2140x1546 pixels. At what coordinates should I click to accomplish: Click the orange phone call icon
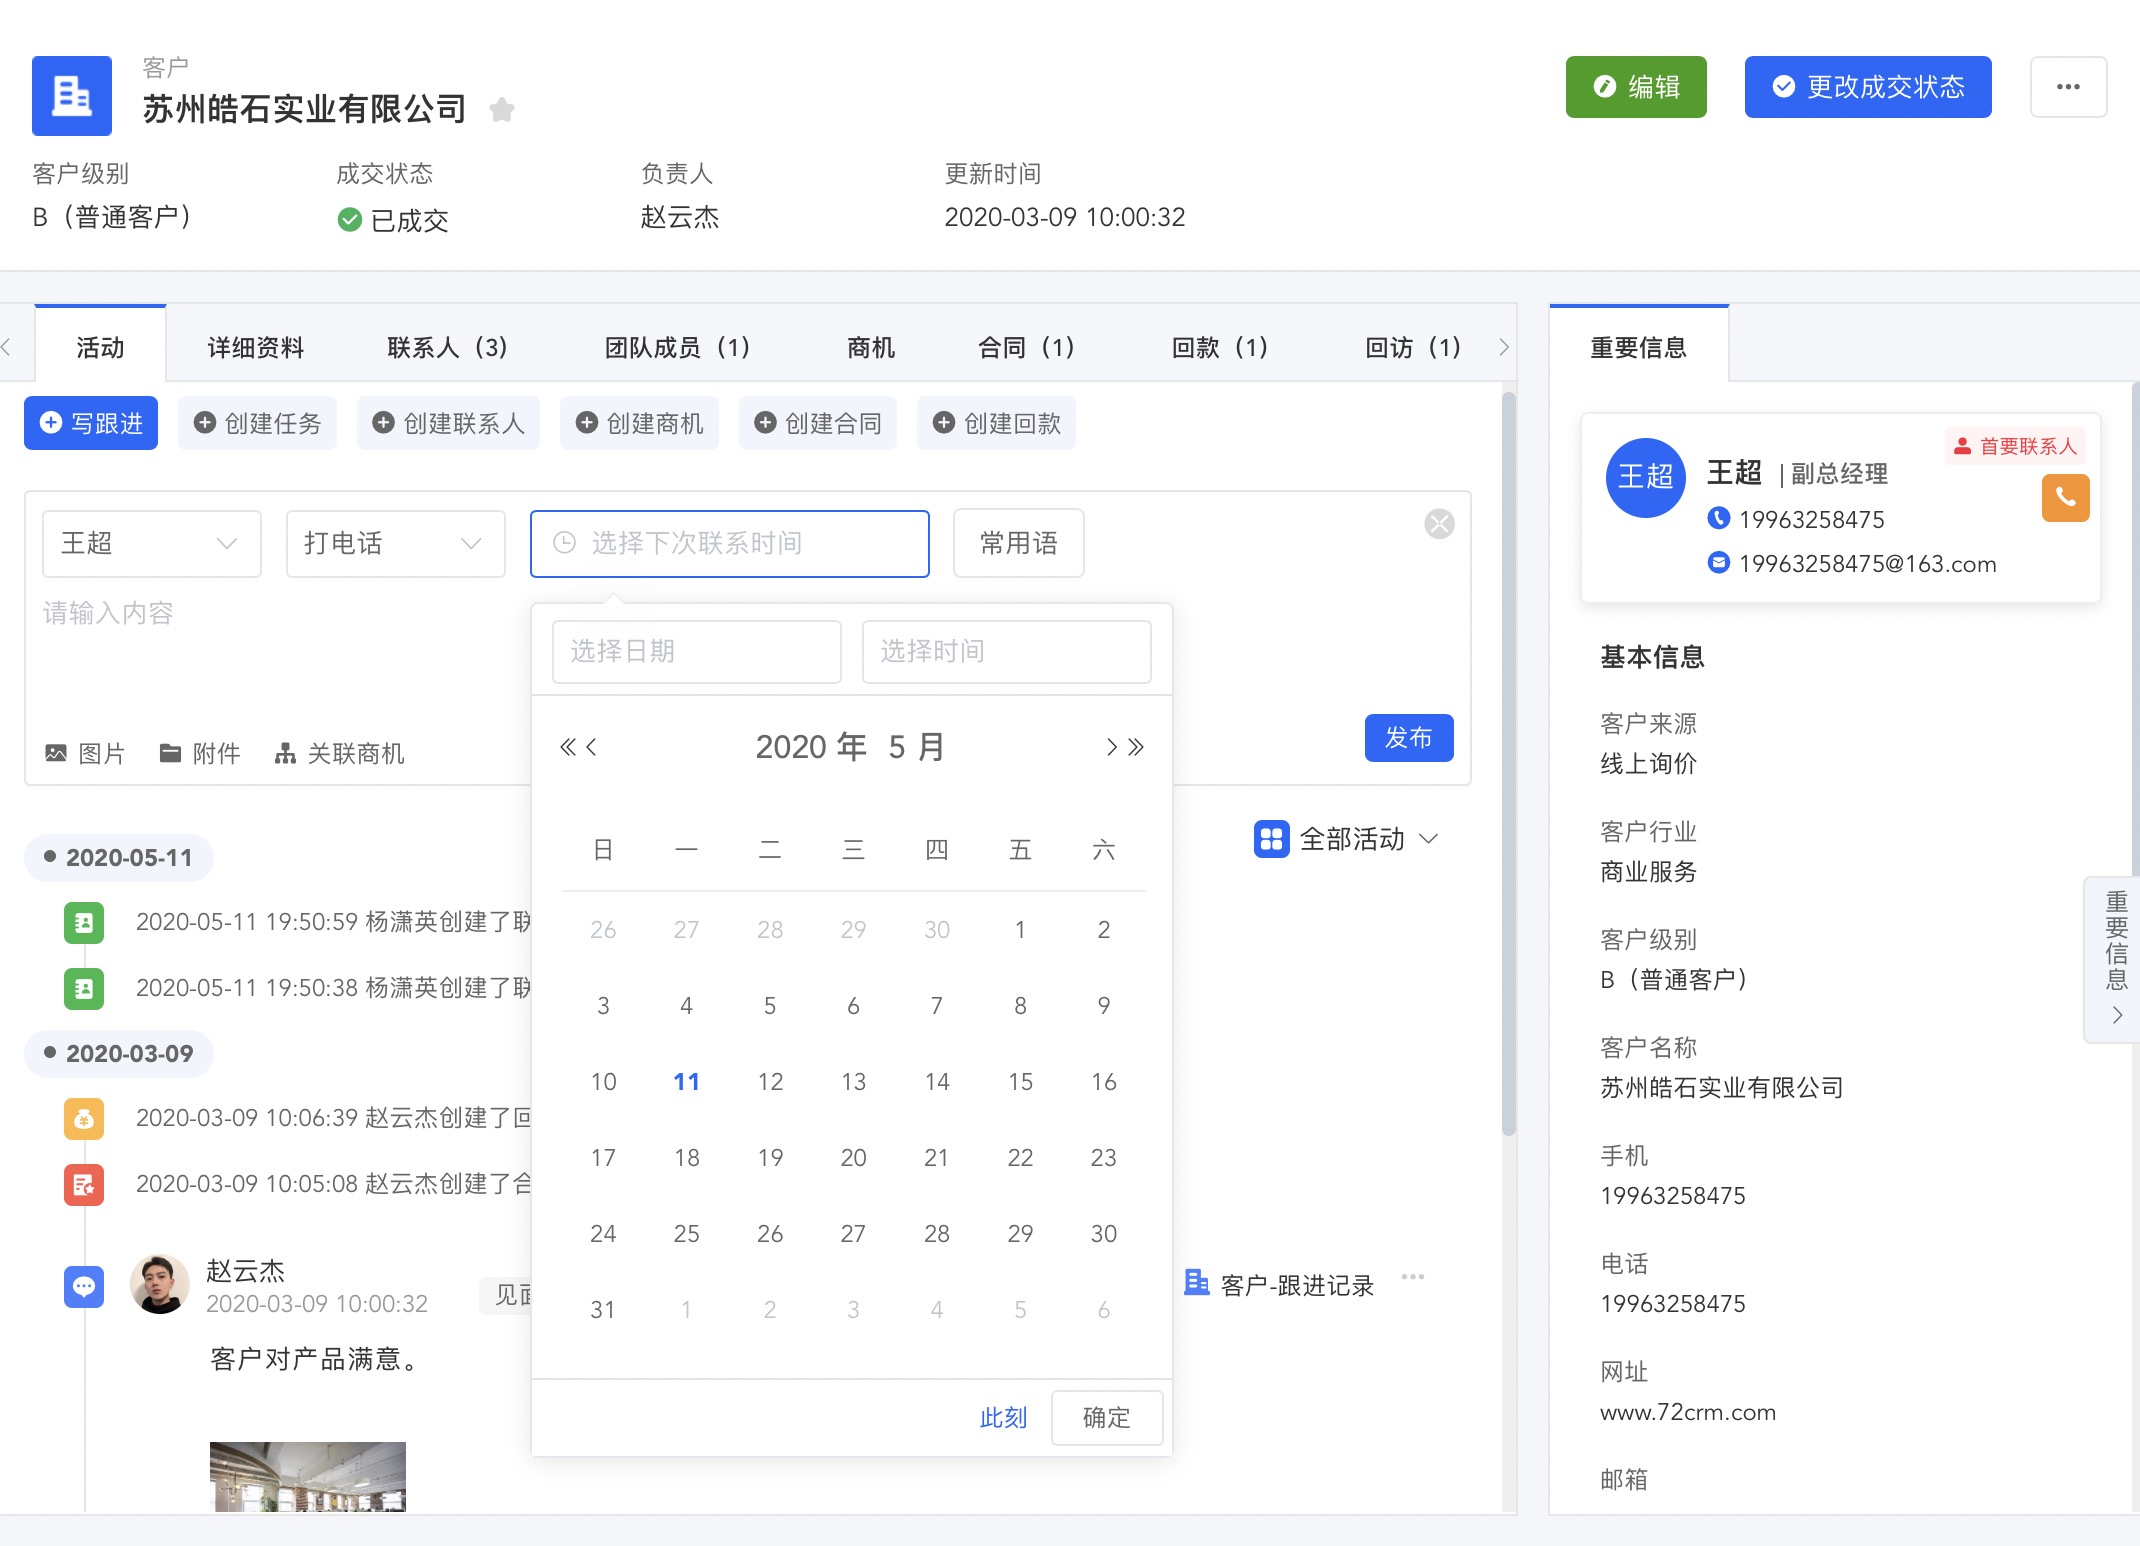pyautogui.click(x=2065, y=497)
